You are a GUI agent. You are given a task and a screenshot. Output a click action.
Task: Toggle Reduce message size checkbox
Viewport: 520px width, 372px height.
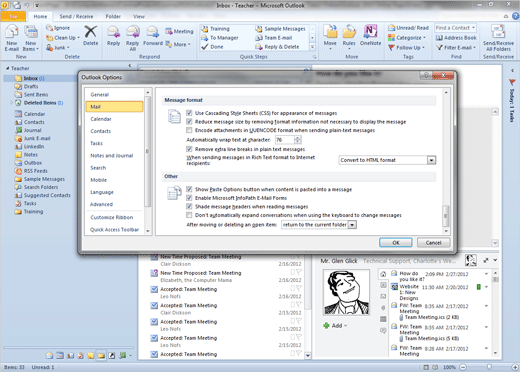189,122
